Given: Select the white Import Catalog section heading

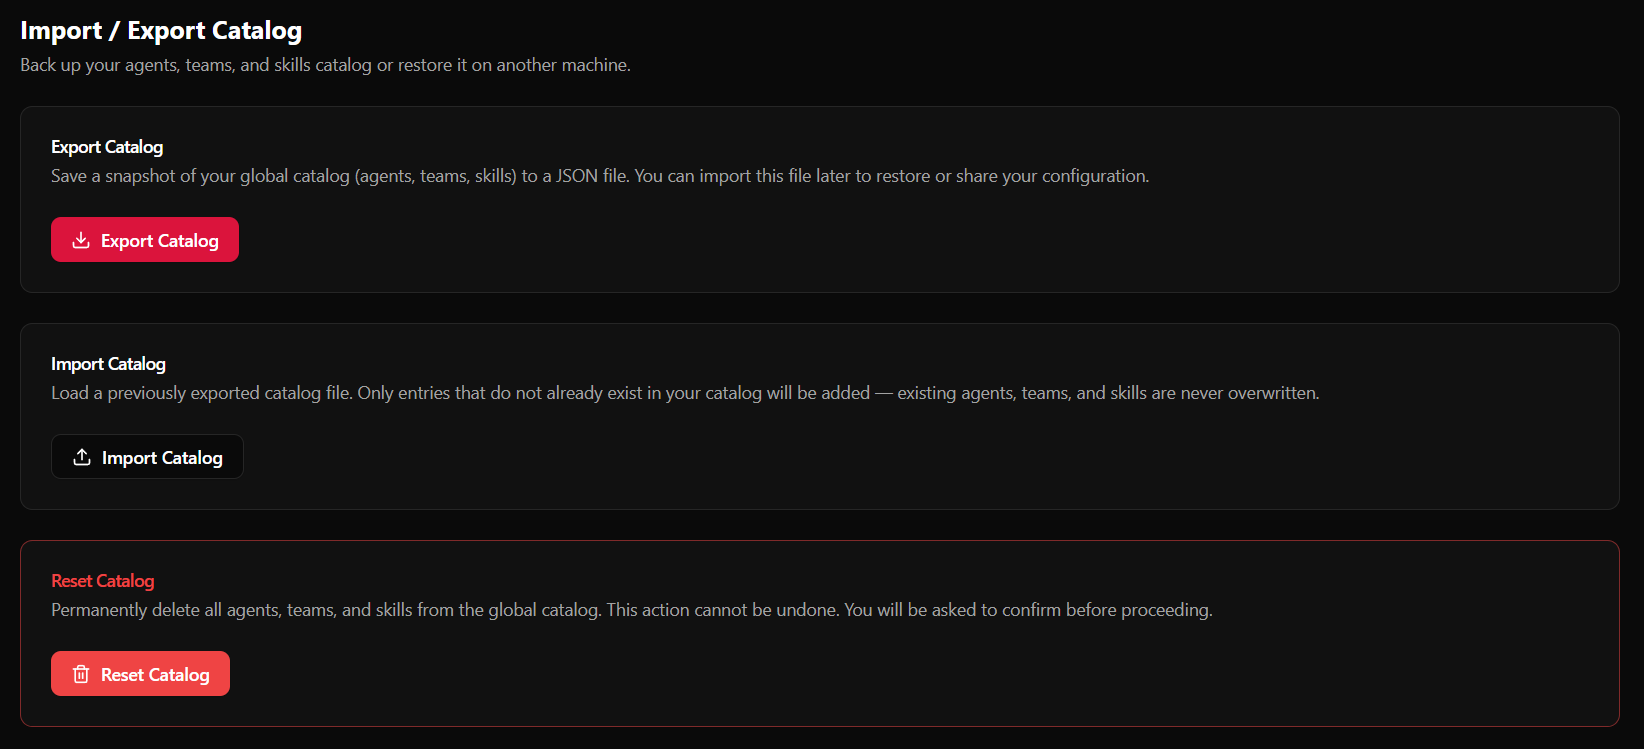Looking at the screenshot, I should (x=108, y=364).
